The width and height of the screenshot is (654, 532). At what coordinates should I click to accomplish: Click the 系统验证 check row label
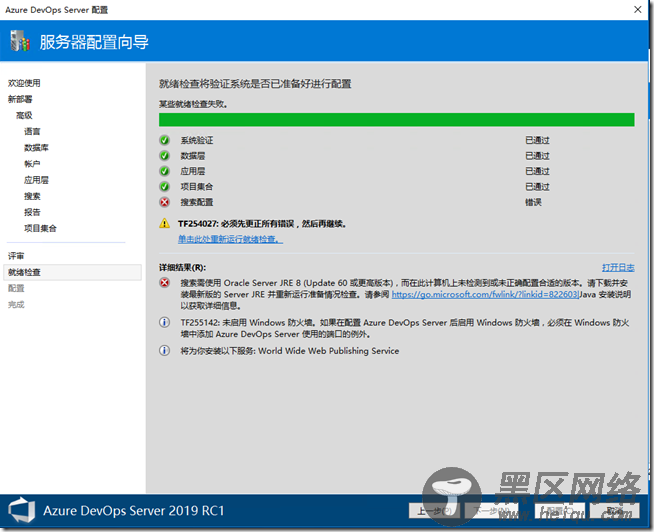pos(197,140)
